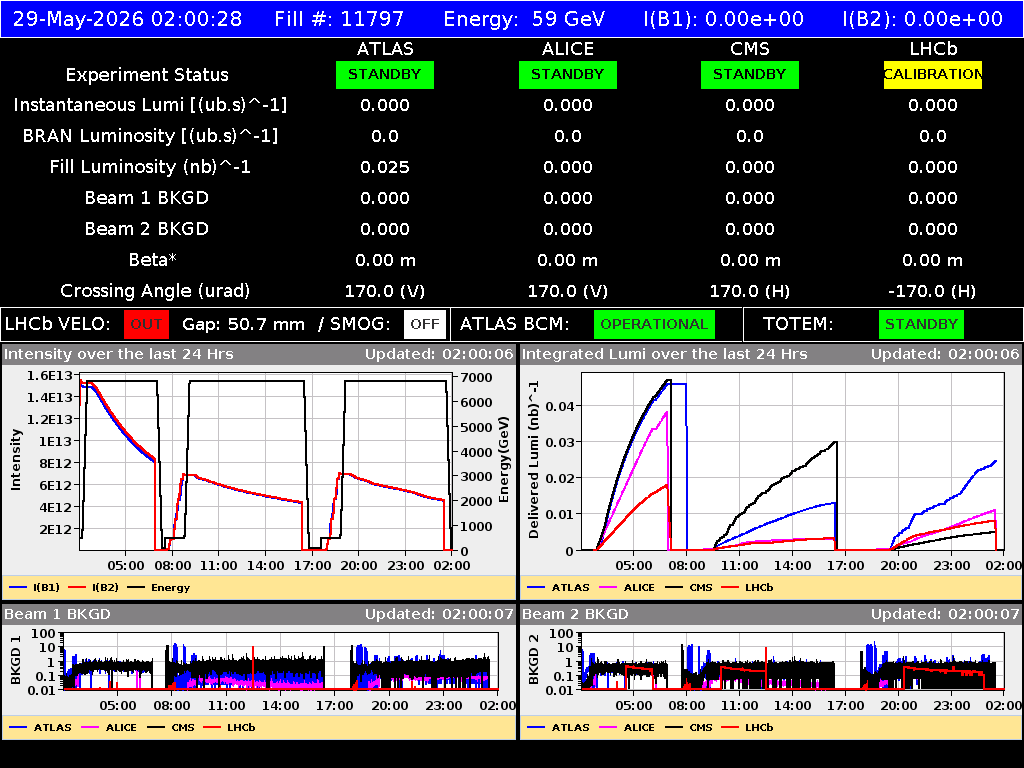Click the ATLAS legend entry in Integrated Lumi chart
The image size is (1024, 768).
(558, 588)
